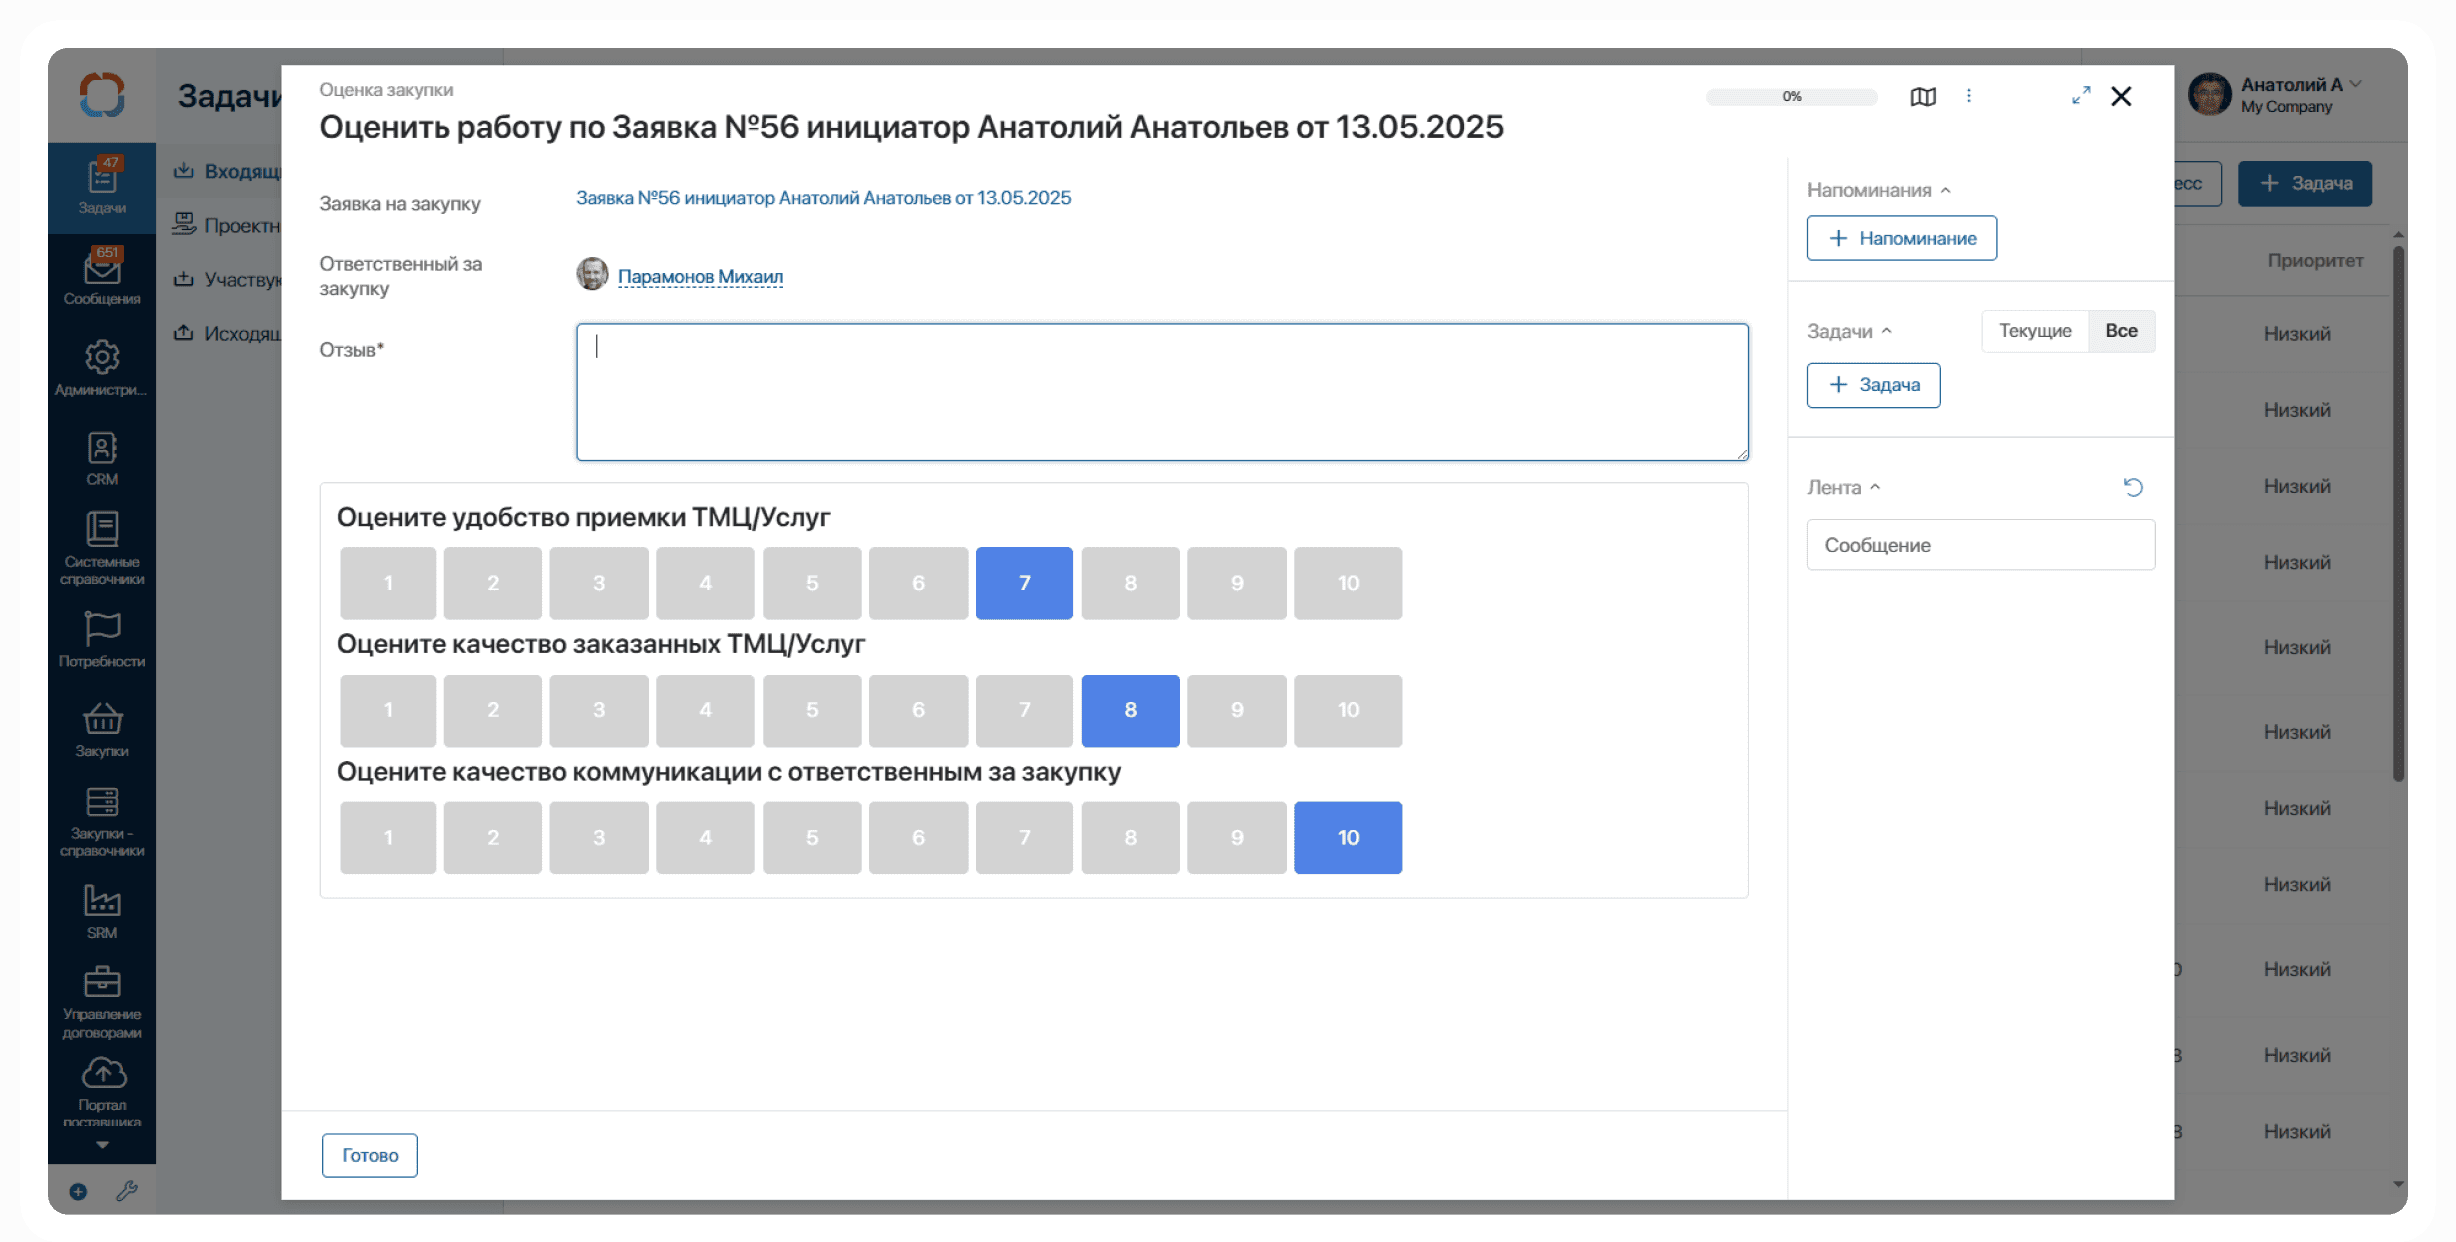Refresh the Лента feed
The width and height of the screenshot is (2456, 1242).
2132,487
